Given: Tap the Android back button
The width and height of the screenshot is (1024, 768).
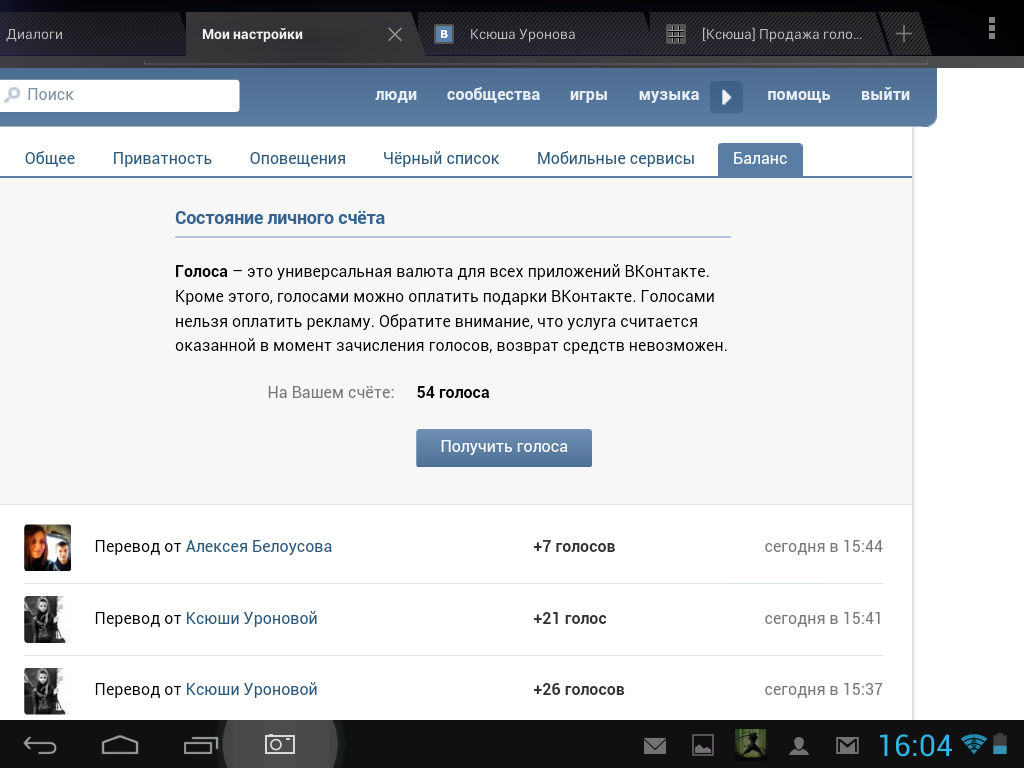Looking at the screenshot, I should point(40,745).
